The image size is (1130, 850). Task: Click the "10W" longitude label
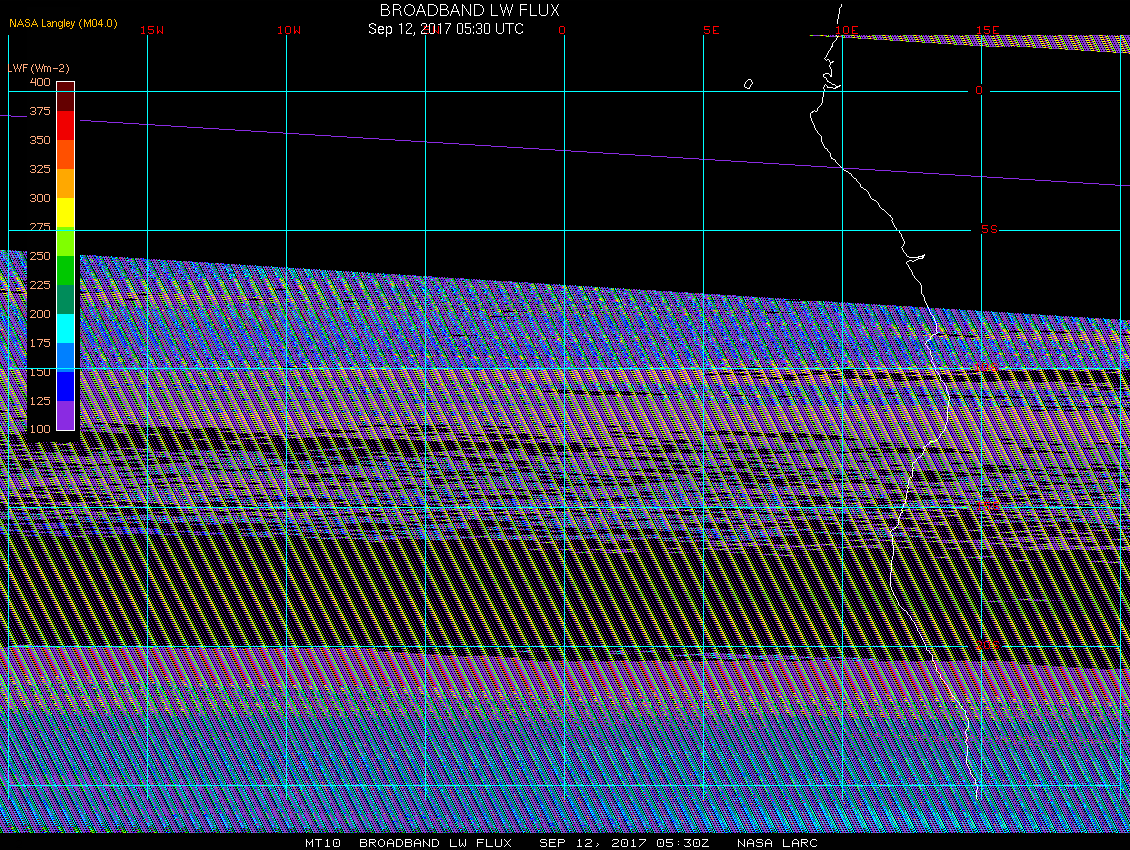(x=289, y=30)
